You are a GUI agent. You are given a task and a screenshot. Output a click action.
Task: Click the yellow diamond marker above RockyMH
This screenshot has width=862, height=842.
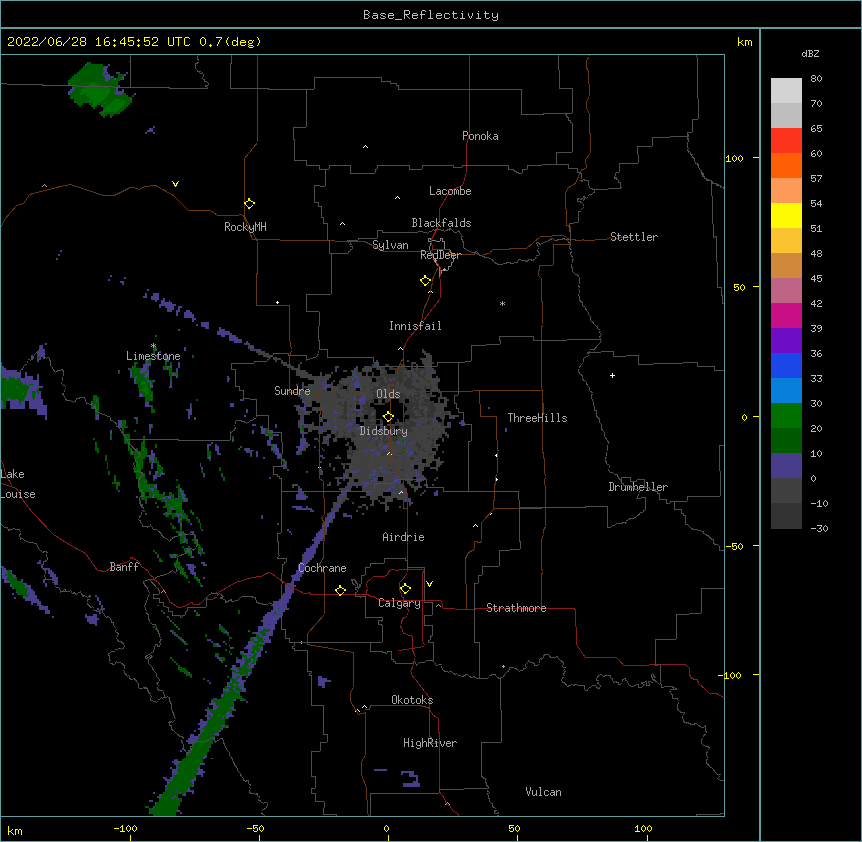[x=249, y=203]
